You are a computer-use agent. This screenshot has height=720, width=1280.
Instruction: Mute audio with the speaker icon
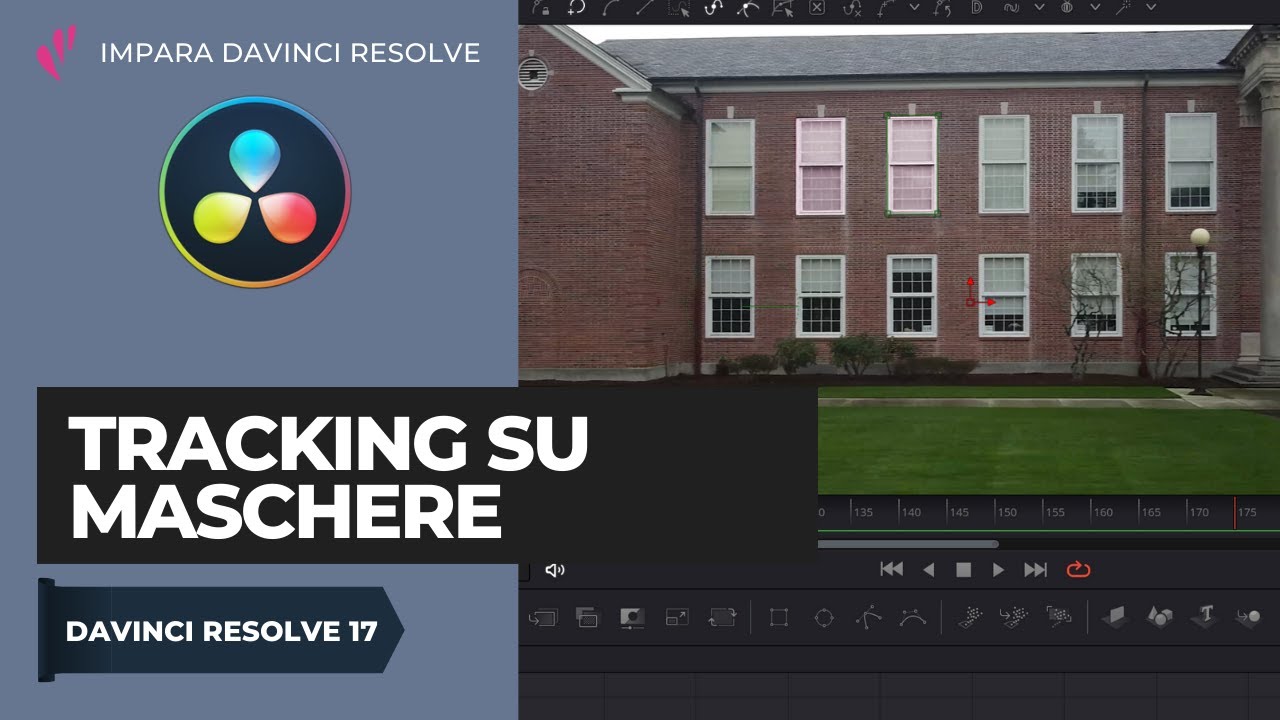pyautogui.click(x=555, y=570)
